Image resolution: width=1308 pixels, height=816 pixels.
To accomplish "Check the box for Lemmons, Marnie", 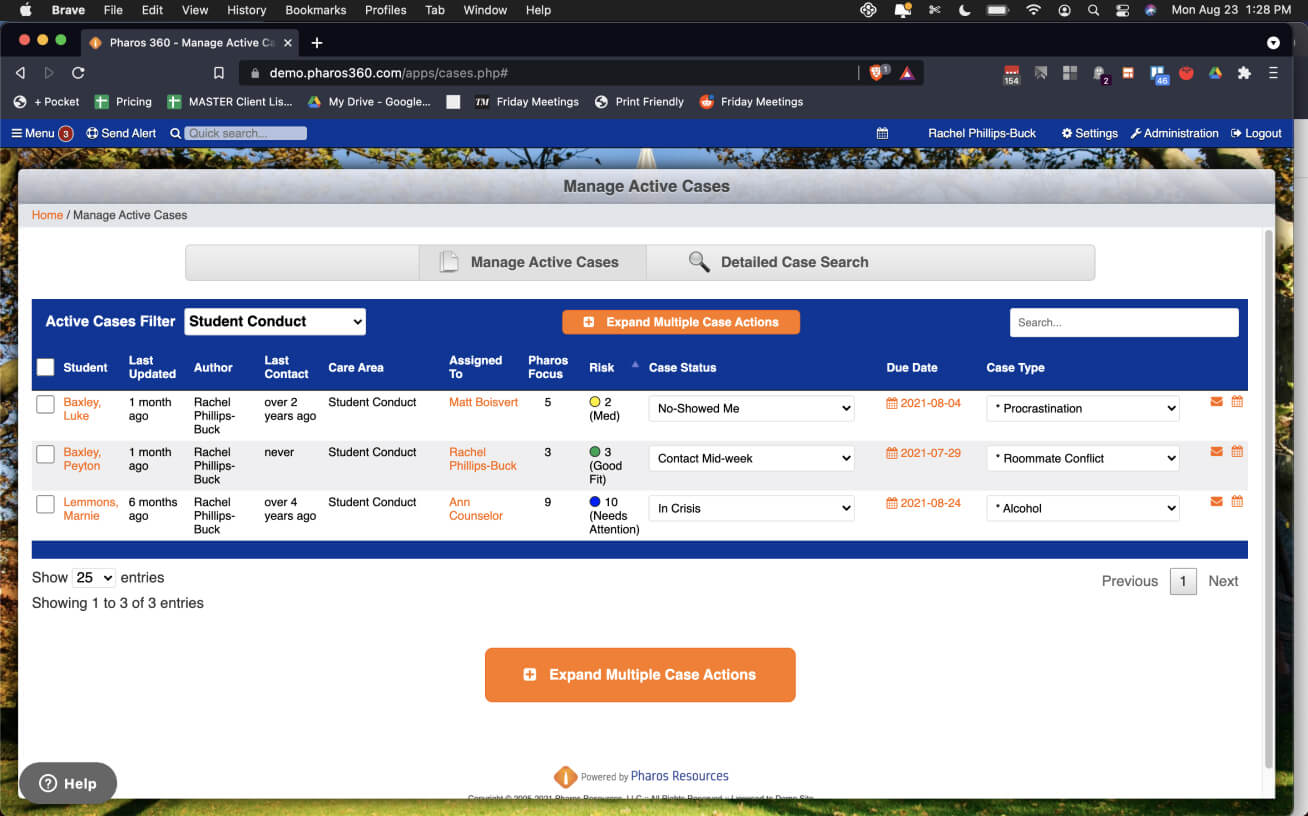I will pyautogui.click(x=45, y=504).
